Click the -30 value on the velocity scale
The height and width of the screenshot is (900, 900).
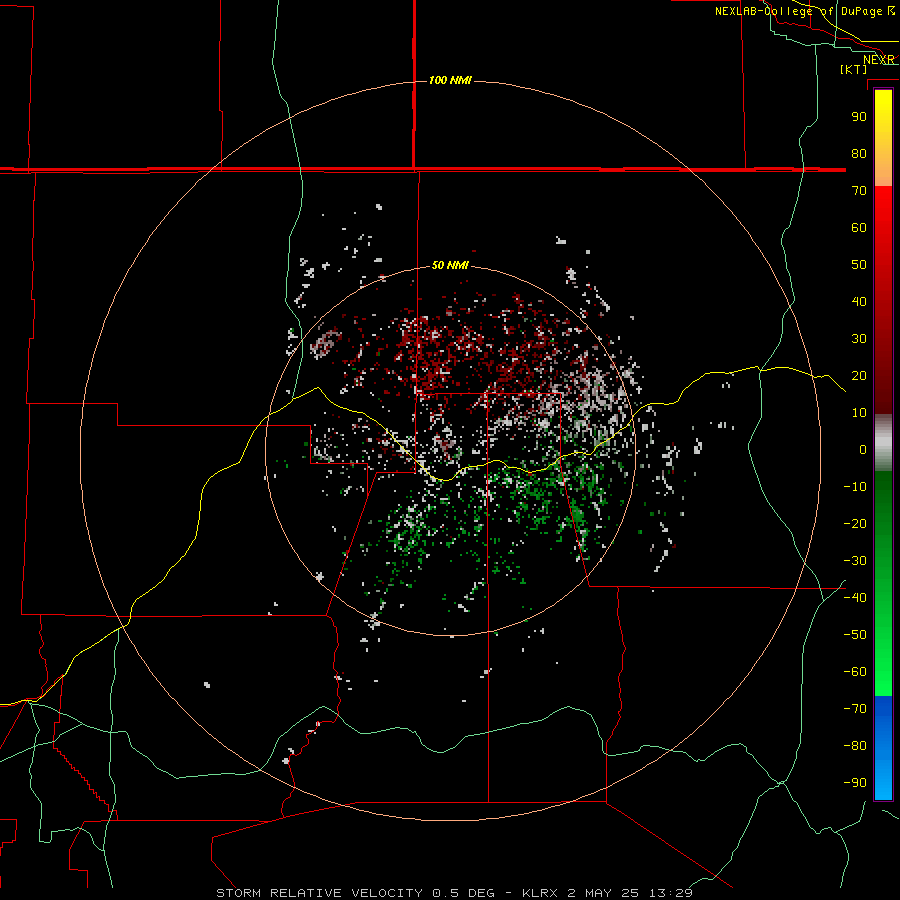point(855,561)
